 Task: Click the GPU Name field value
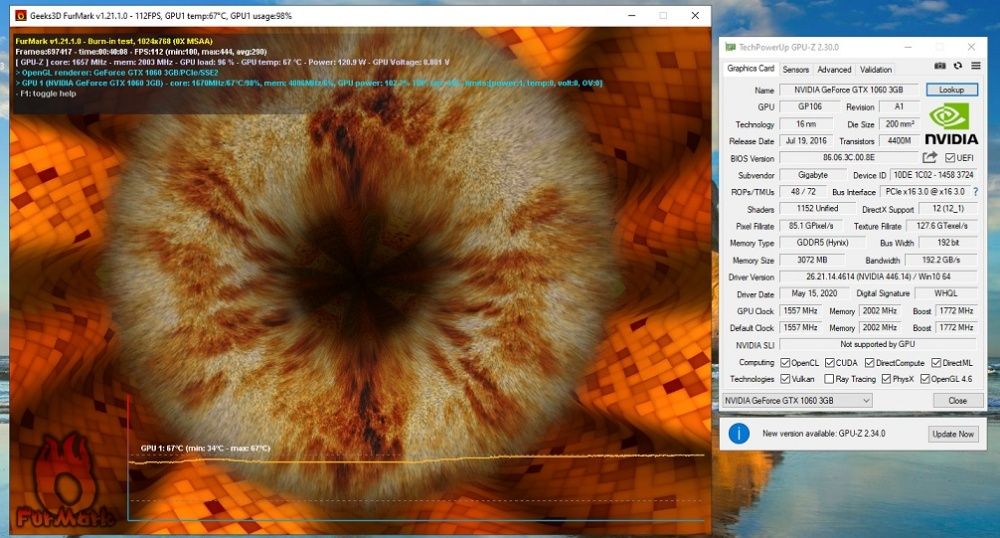(849, 90)
